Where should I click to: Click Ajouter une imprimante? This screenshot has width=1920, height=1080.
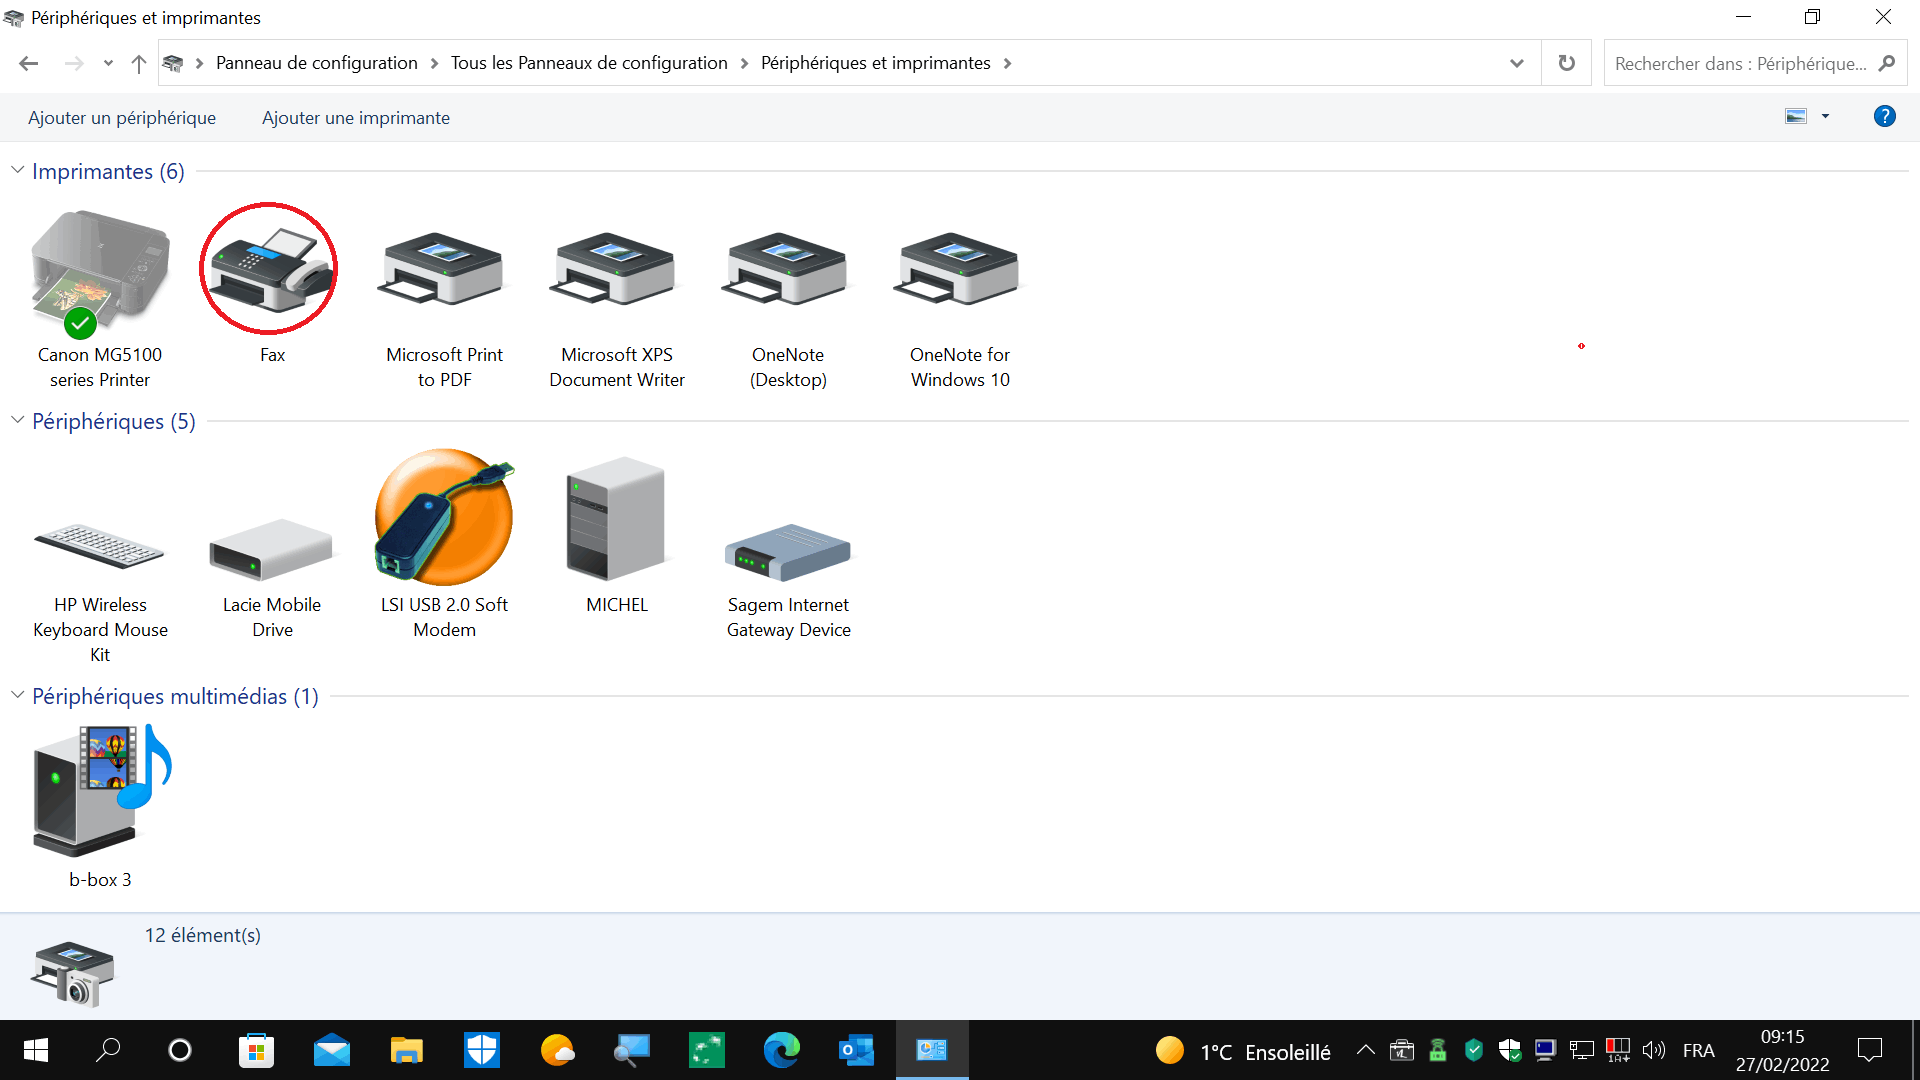point(356,118)
